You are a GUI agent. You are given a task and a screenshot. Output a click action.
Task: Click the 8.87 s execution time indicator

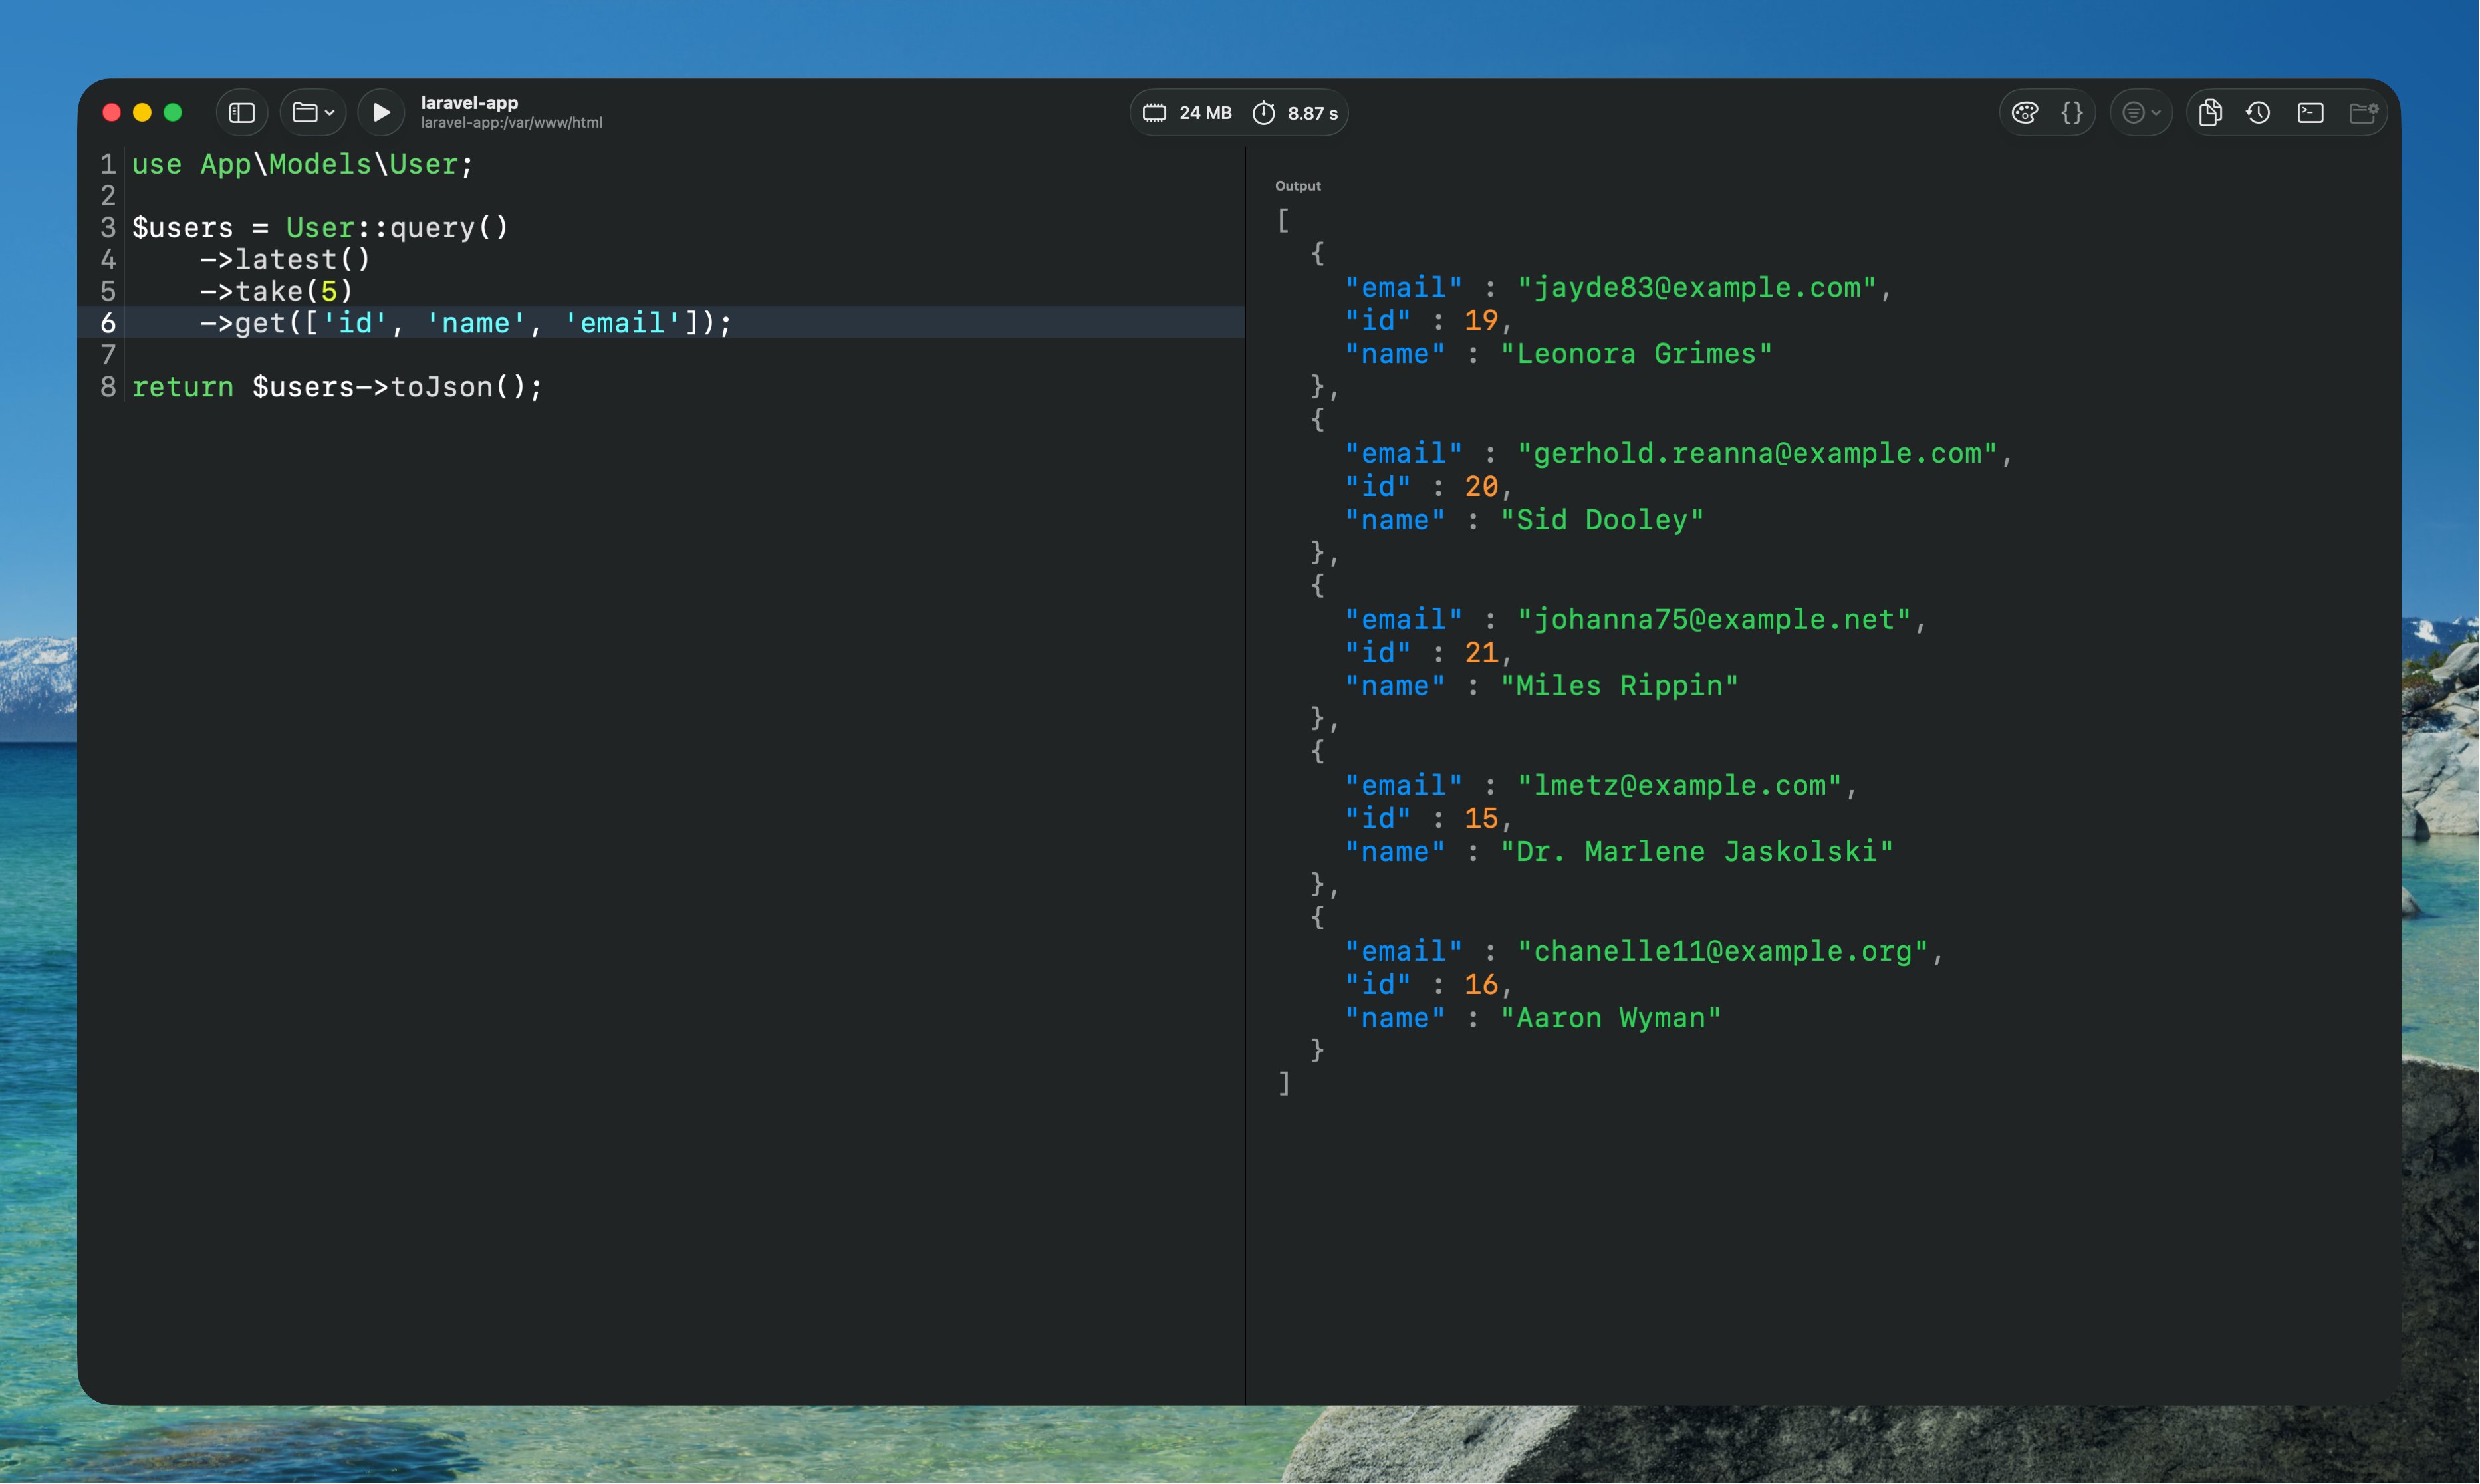click(x=1295, y=113)
